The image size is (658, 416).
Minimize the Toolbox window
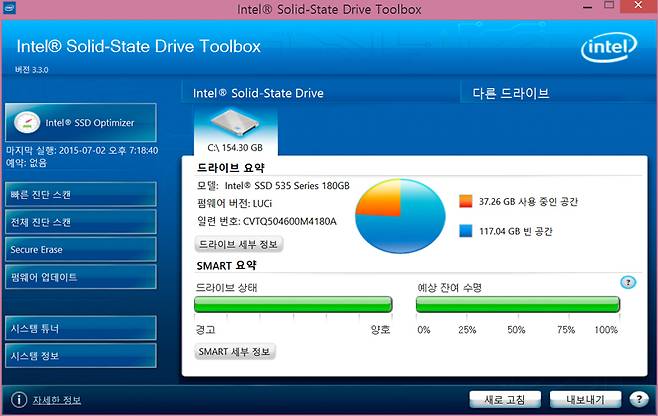(x=588, y=7)
